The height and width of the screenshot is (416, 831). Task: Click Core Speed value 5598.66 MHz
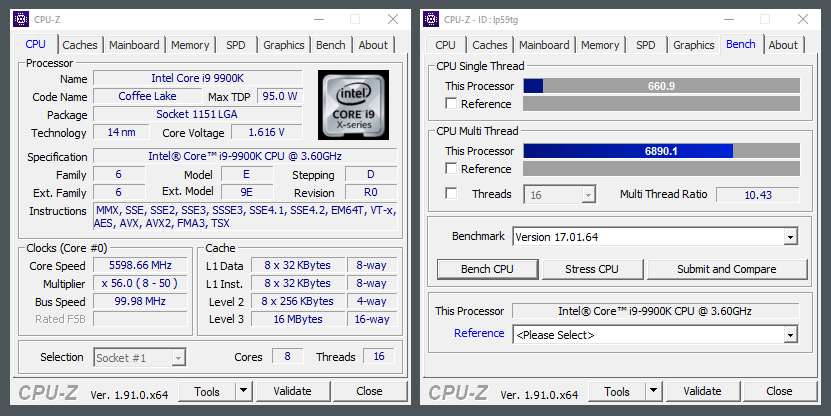(x=140, y=265)
